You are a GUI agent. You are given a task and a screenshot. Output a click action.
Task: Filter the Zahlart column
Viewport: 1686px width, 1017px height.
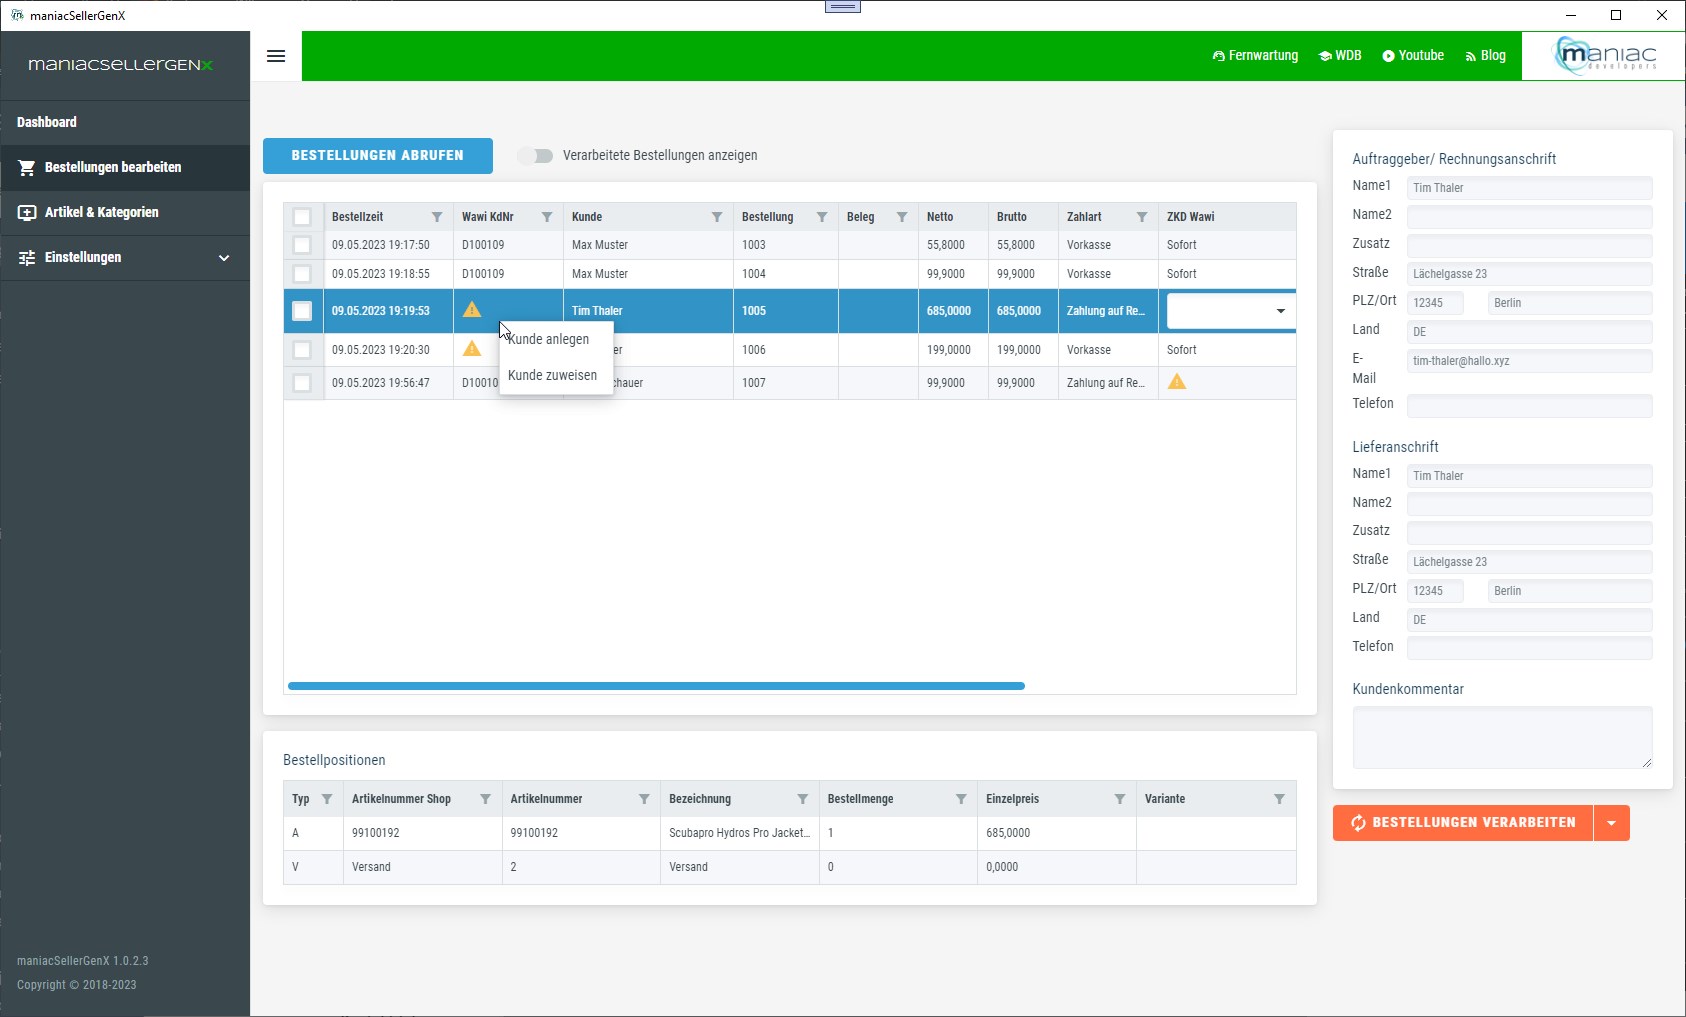point(1142,217)
